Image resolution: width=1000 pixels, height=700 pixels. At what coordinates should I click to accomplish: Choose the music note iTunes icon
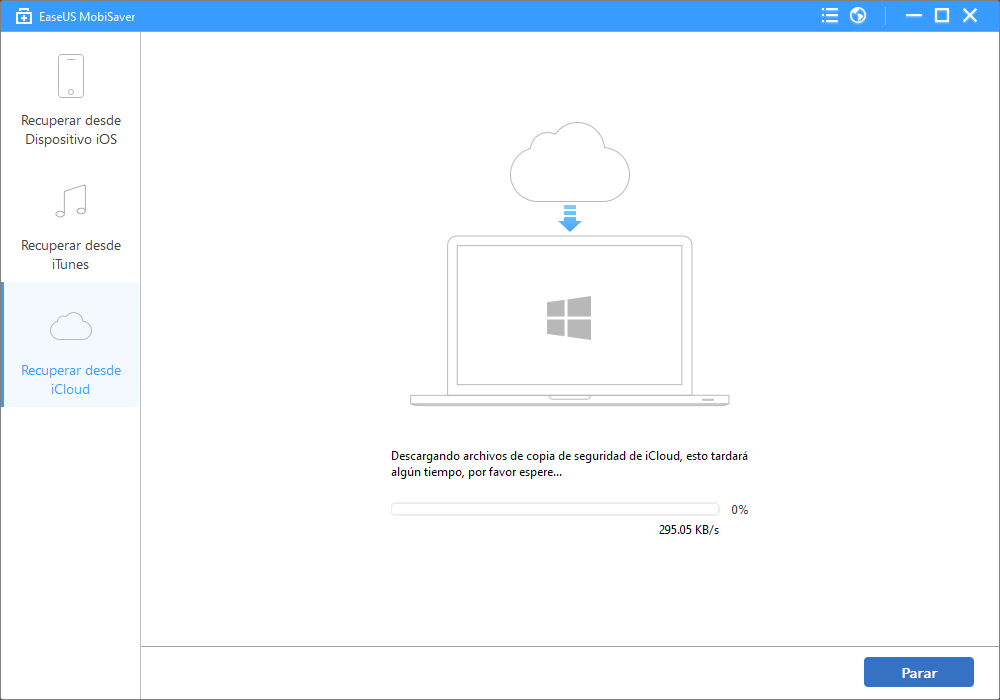tap(70, 201)
